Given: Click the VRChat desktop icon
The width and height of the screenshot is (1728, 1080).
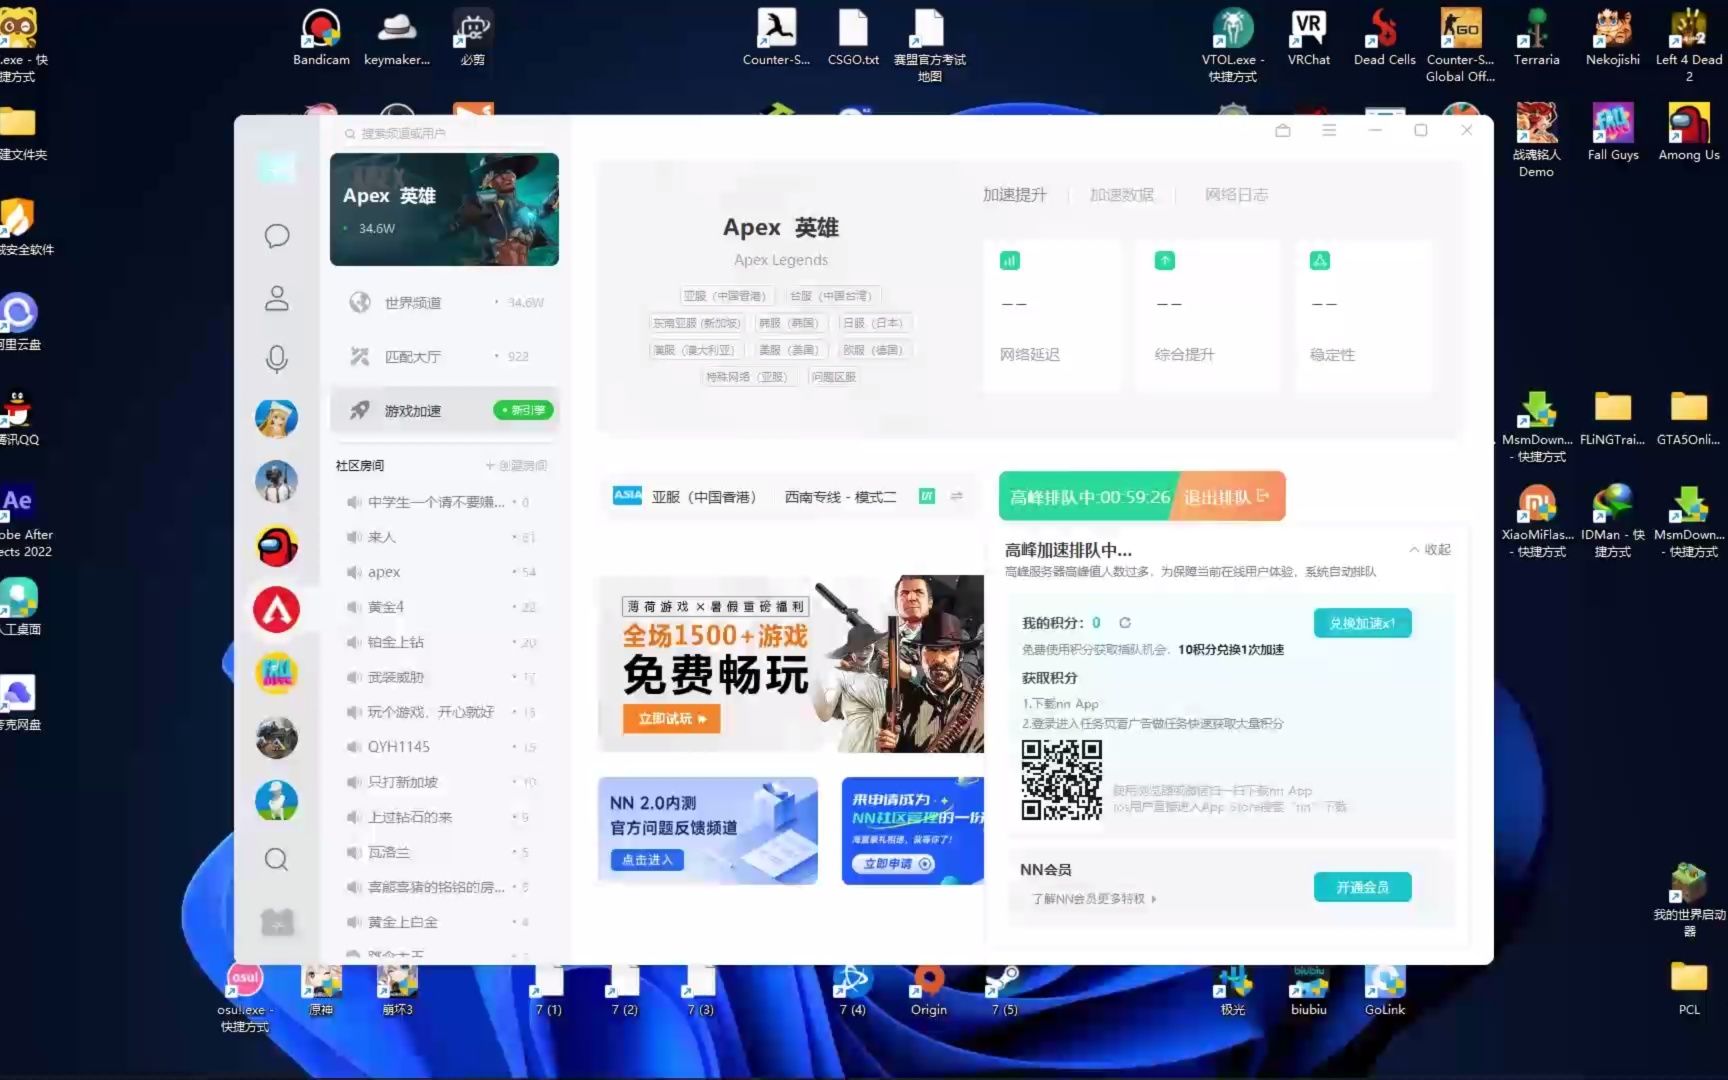Looking at the screenshot, I should [x=1308, y=37].
